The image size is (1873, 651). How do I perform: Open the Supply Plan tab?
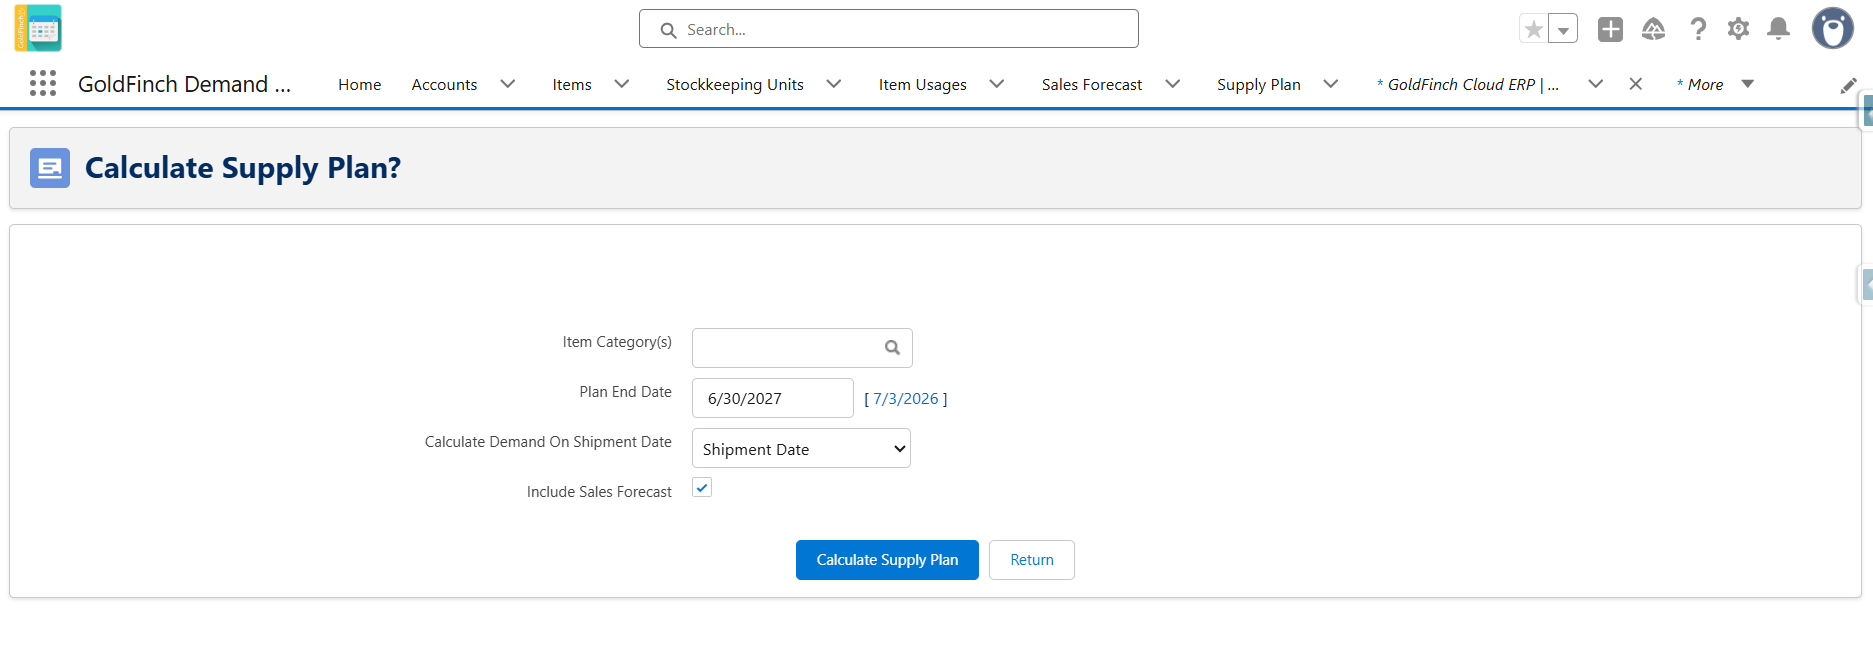[1259, 85]
